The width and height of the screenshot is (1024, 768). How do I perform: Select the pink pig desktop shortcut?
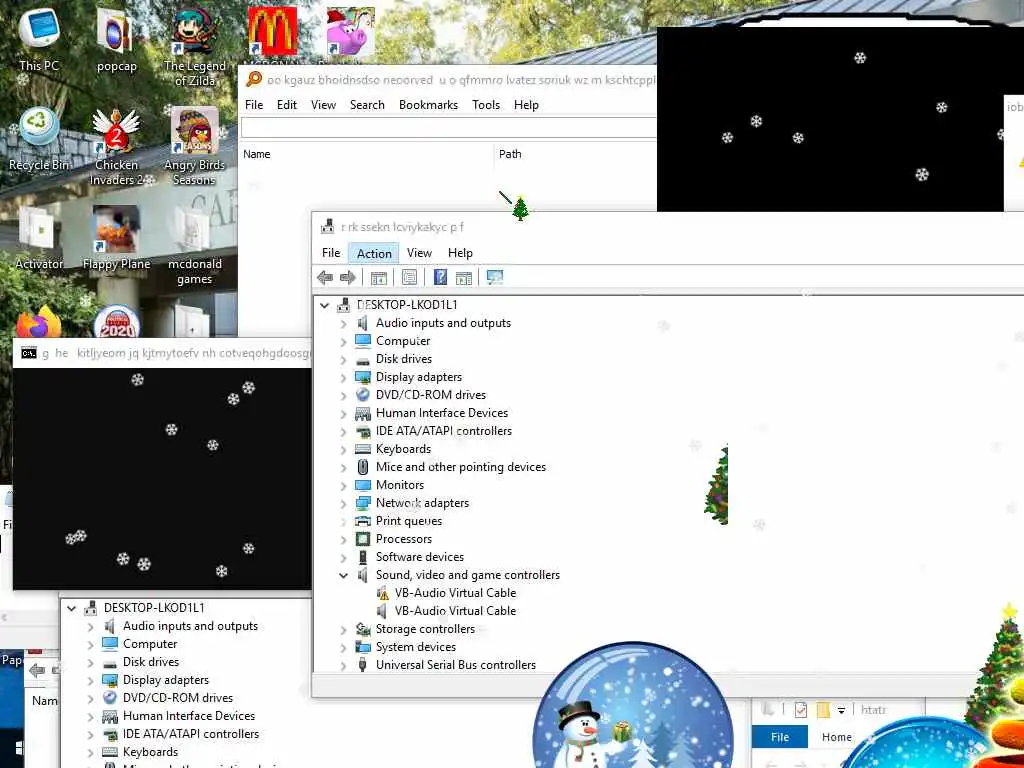coord(351,31)
